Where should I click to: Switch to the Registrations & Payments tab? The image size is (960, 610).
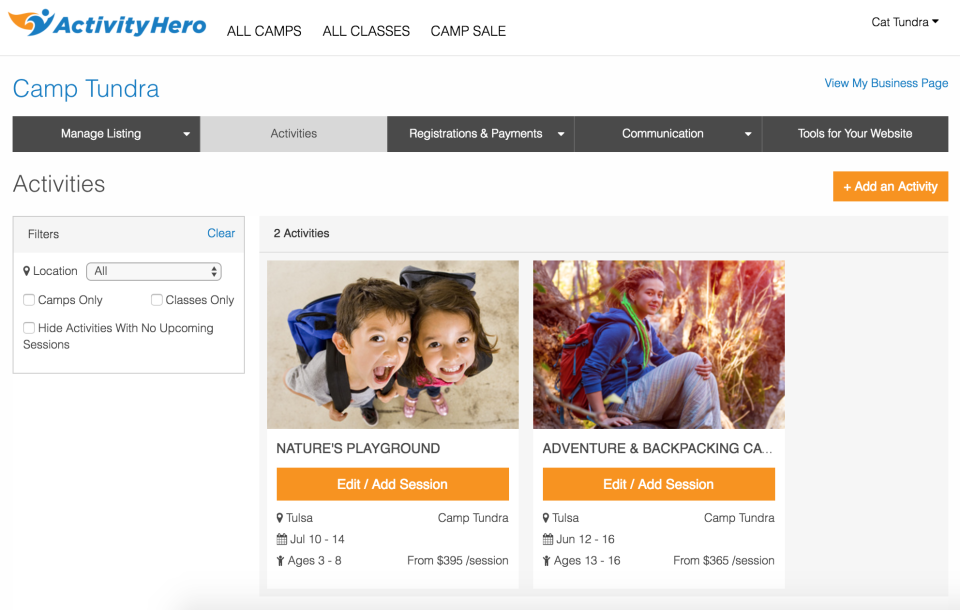pos(480,133)
